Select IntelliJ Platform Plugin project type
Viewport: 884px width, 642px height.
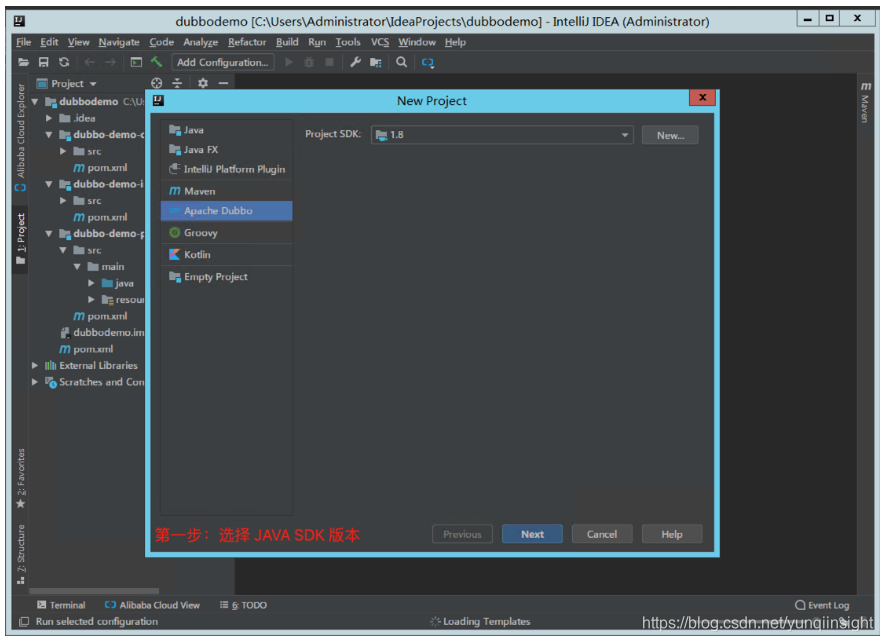point(227,169)
